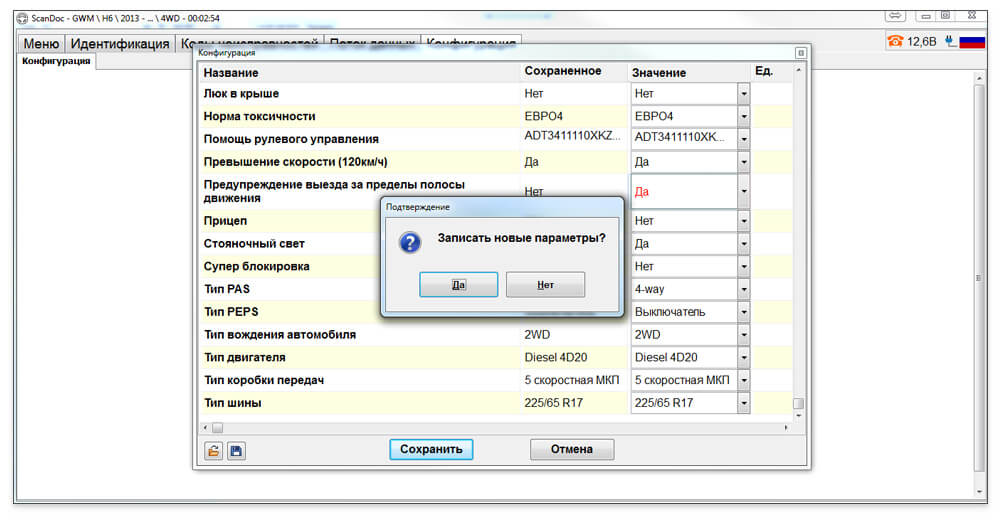Select the Тип двигателя row name

[x=244, y=357]
